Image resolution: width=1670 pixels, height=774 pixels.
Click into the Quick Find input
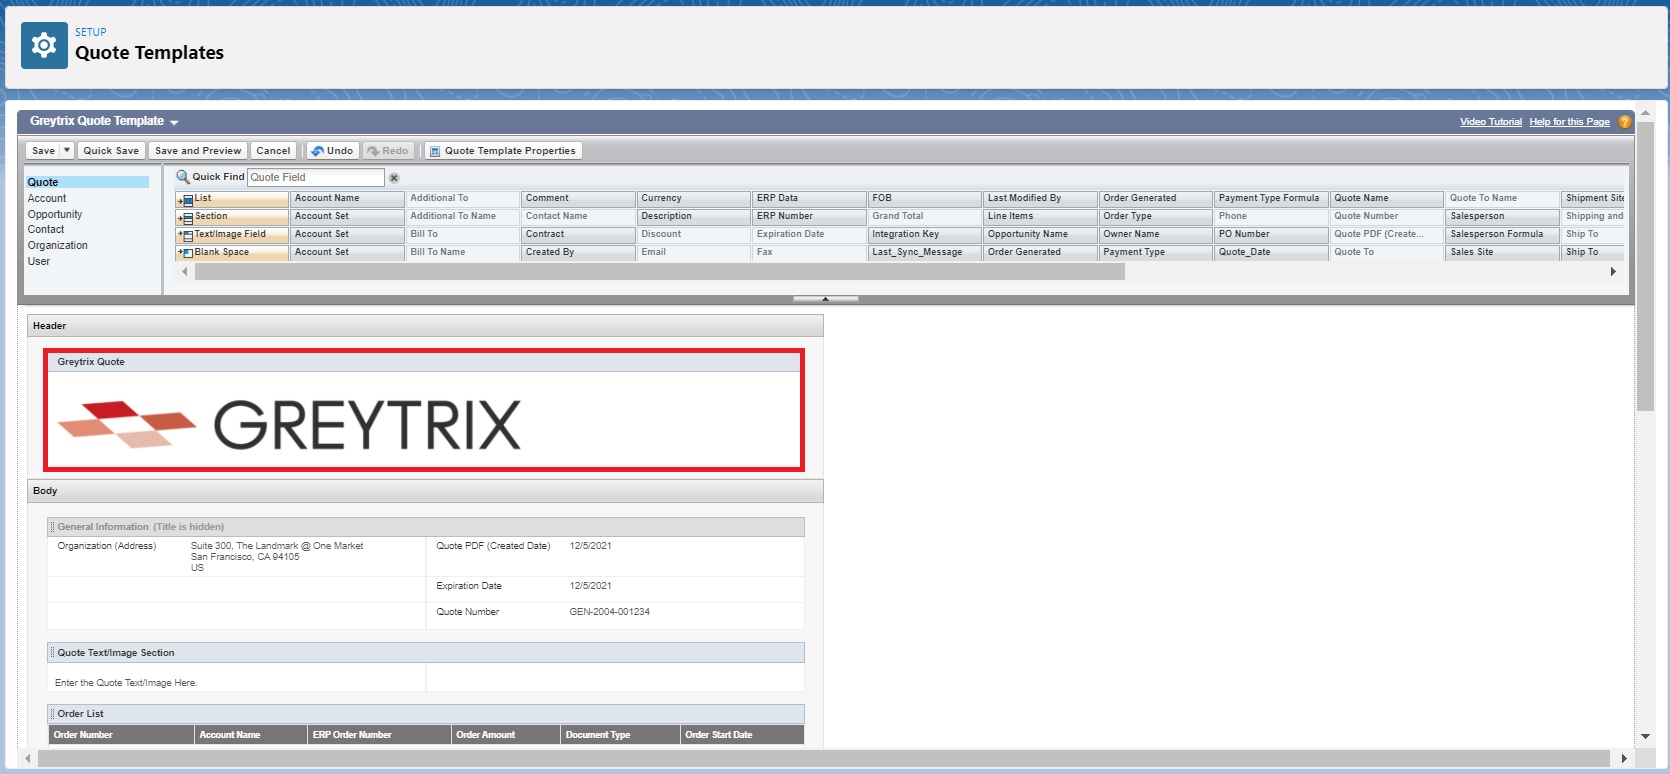315,177
